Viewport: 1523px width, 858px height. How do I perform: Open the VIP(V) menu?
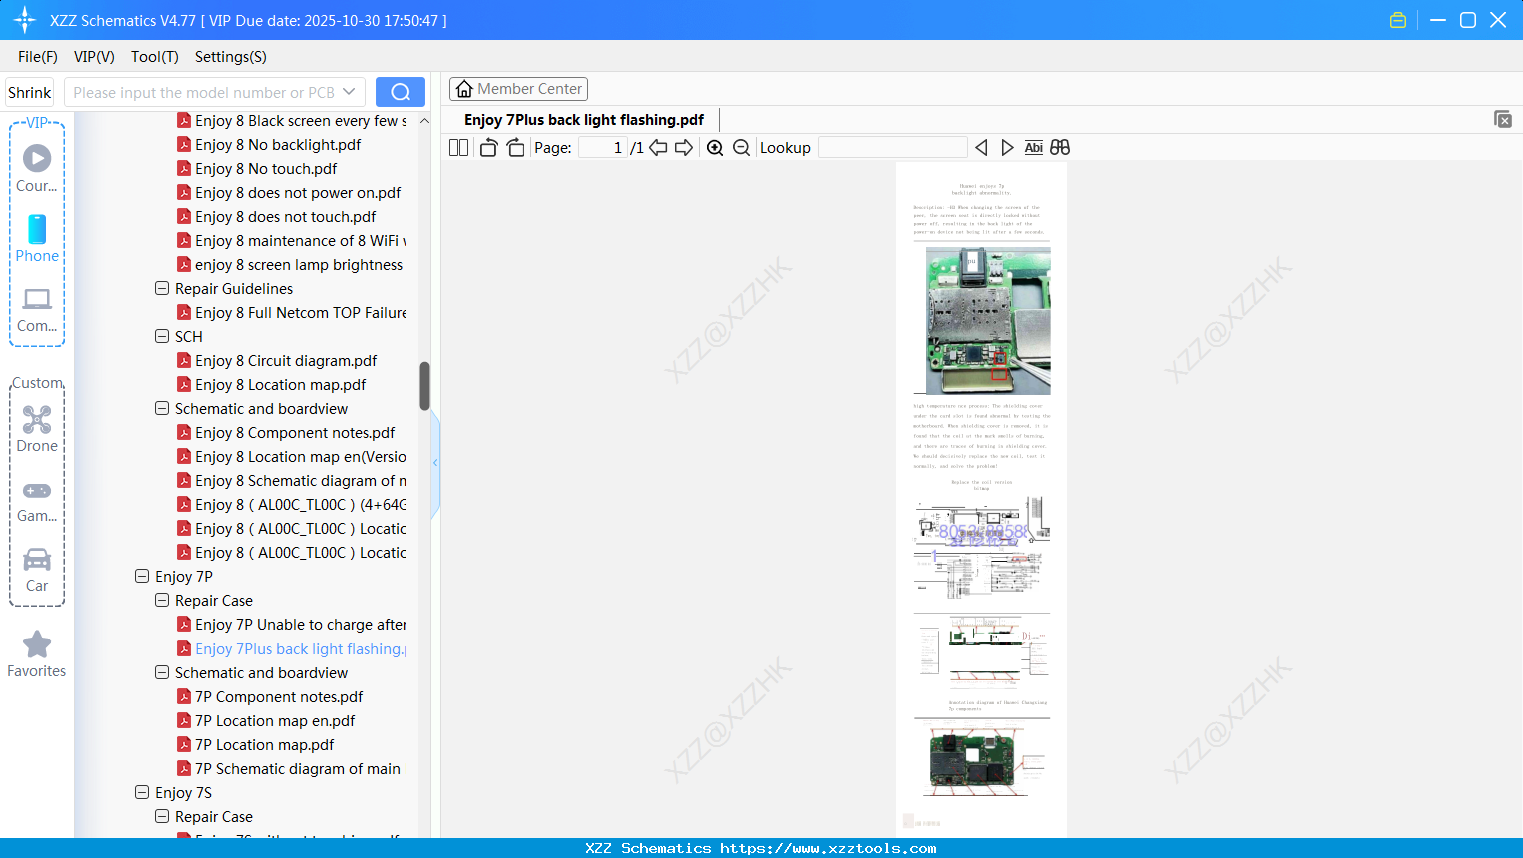pyautogui.click(x=94, y=57)
